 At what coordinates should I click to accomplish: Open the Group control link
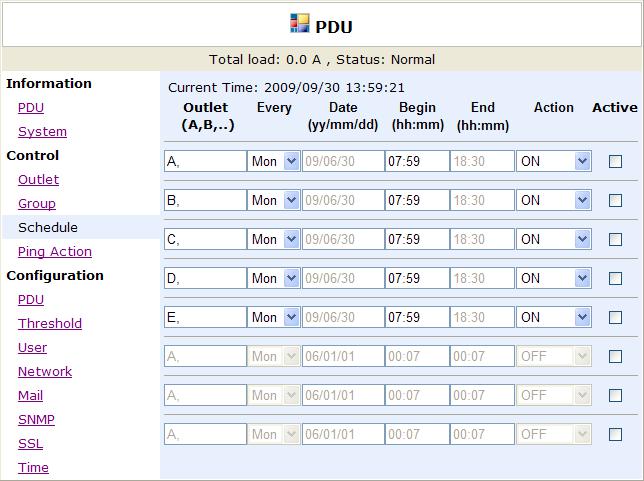point(37,203)
